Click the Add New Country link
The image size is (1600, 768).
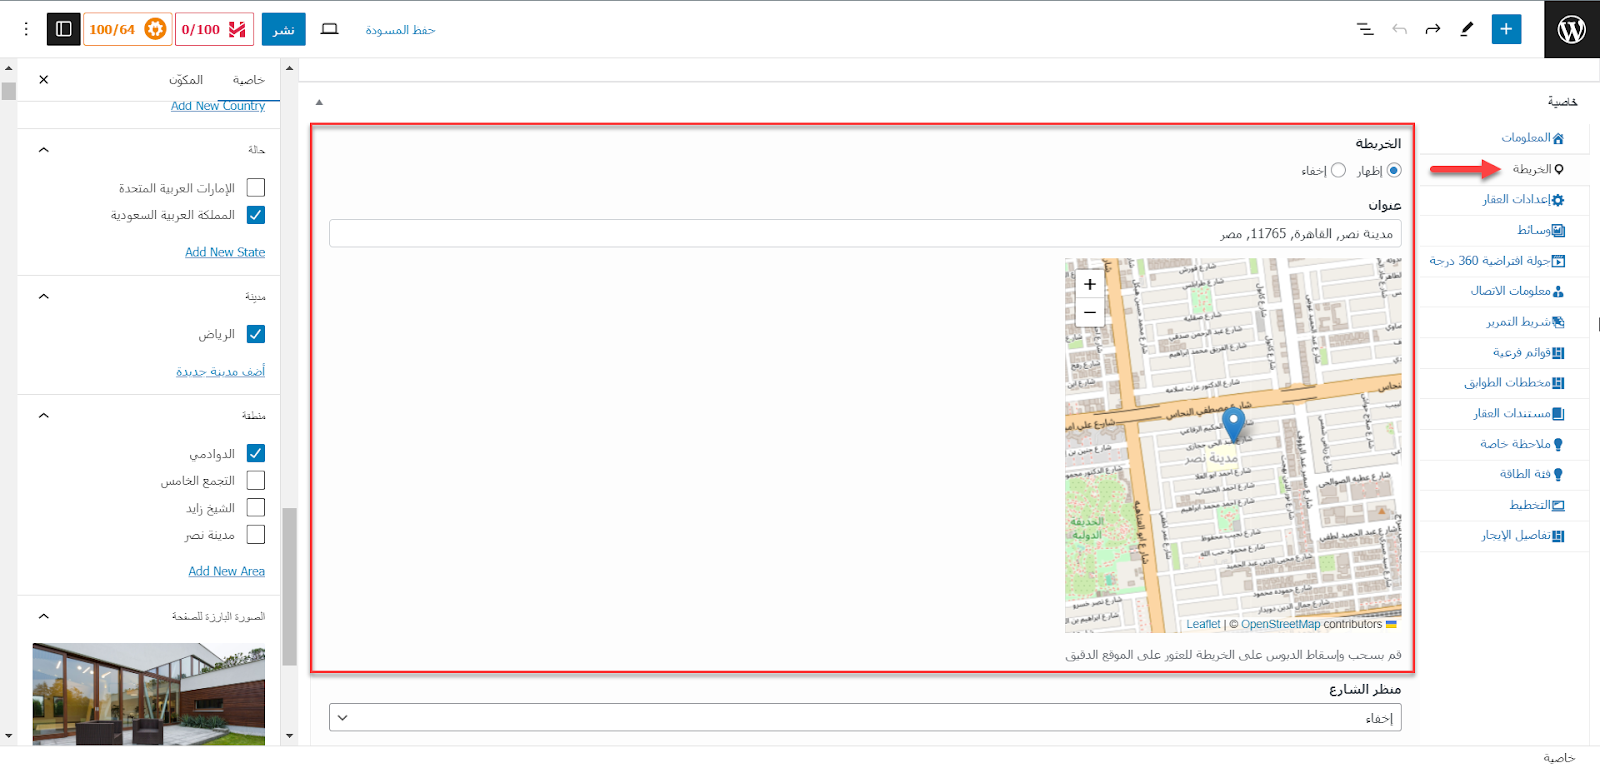[218, 106]
